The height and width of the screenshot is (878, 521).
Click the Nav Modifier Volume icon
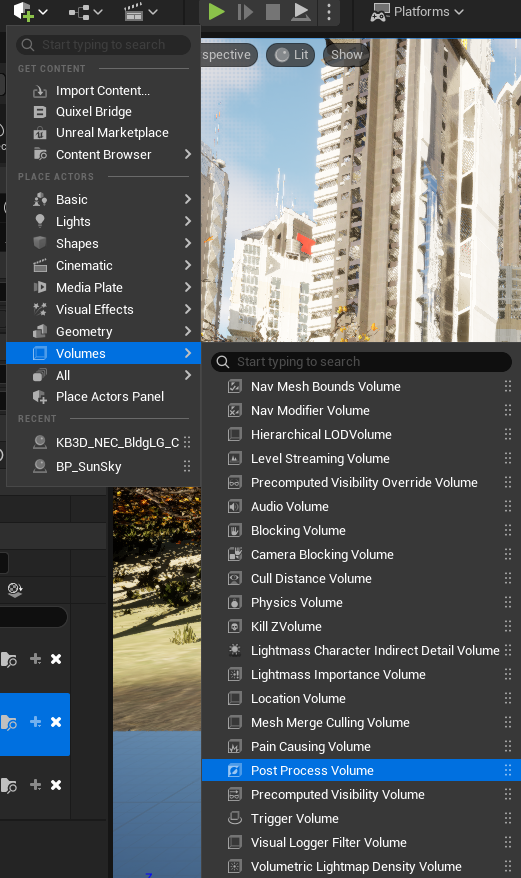pyautogui.click(x=235, y=410)
